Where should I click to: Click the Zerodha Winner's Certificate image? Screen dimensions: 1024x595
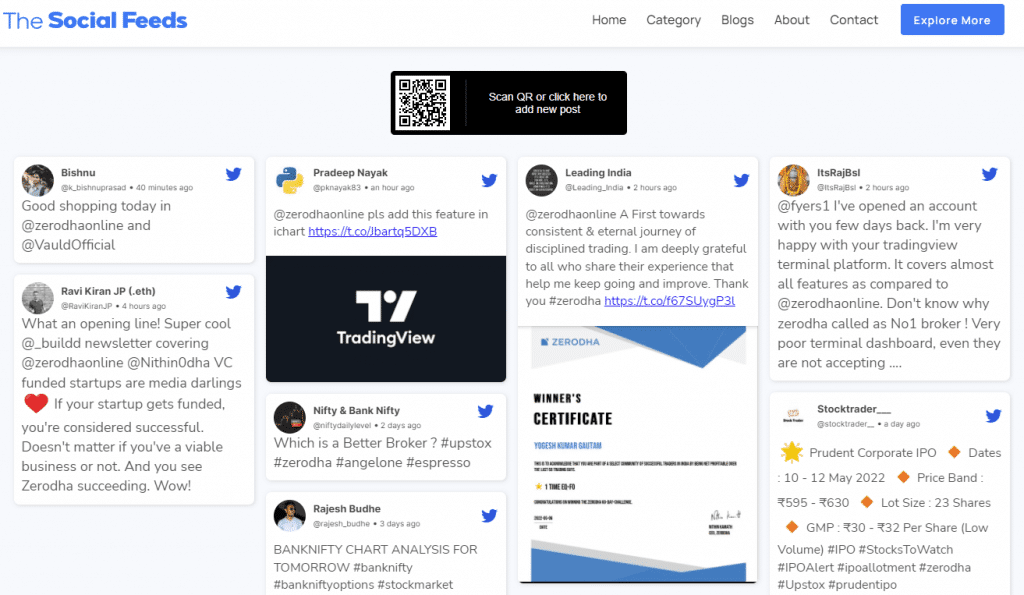(x=637, y=455)
